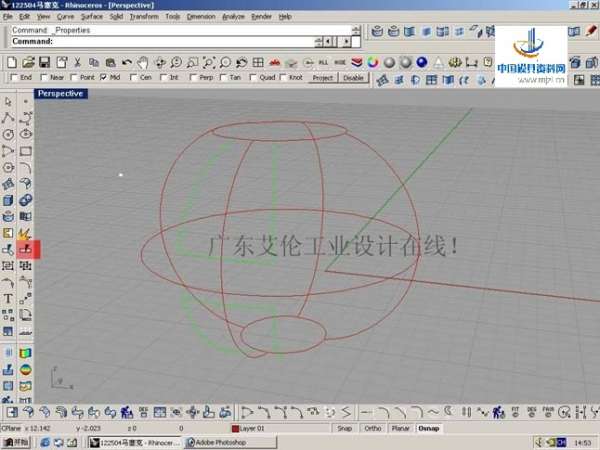Click the red highlighted tool in left toolbar

pos(25,249)
